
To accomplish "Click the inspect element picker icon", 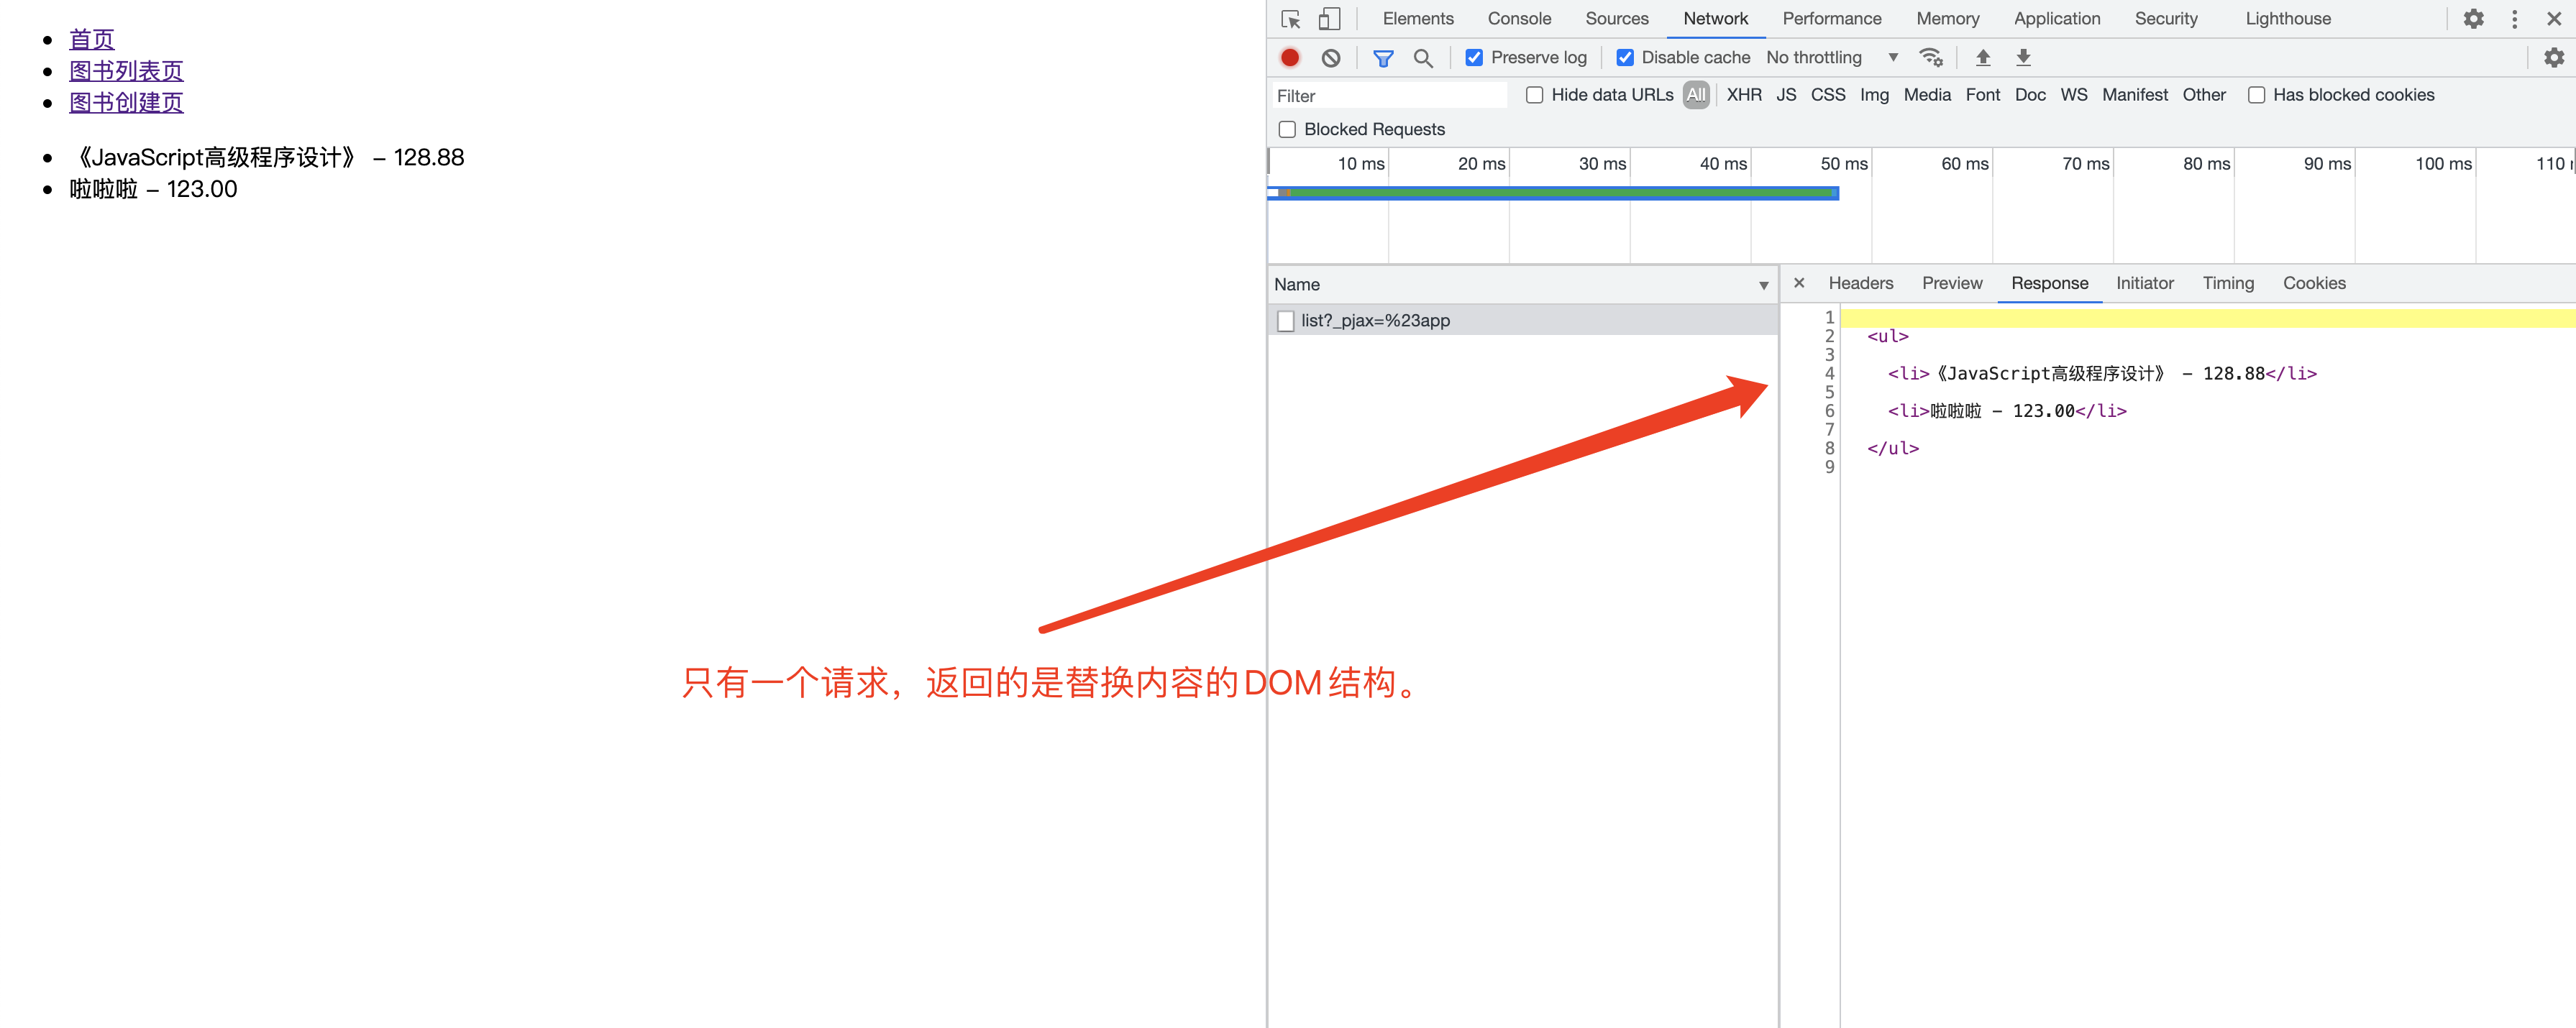I will coord(1290,19).
